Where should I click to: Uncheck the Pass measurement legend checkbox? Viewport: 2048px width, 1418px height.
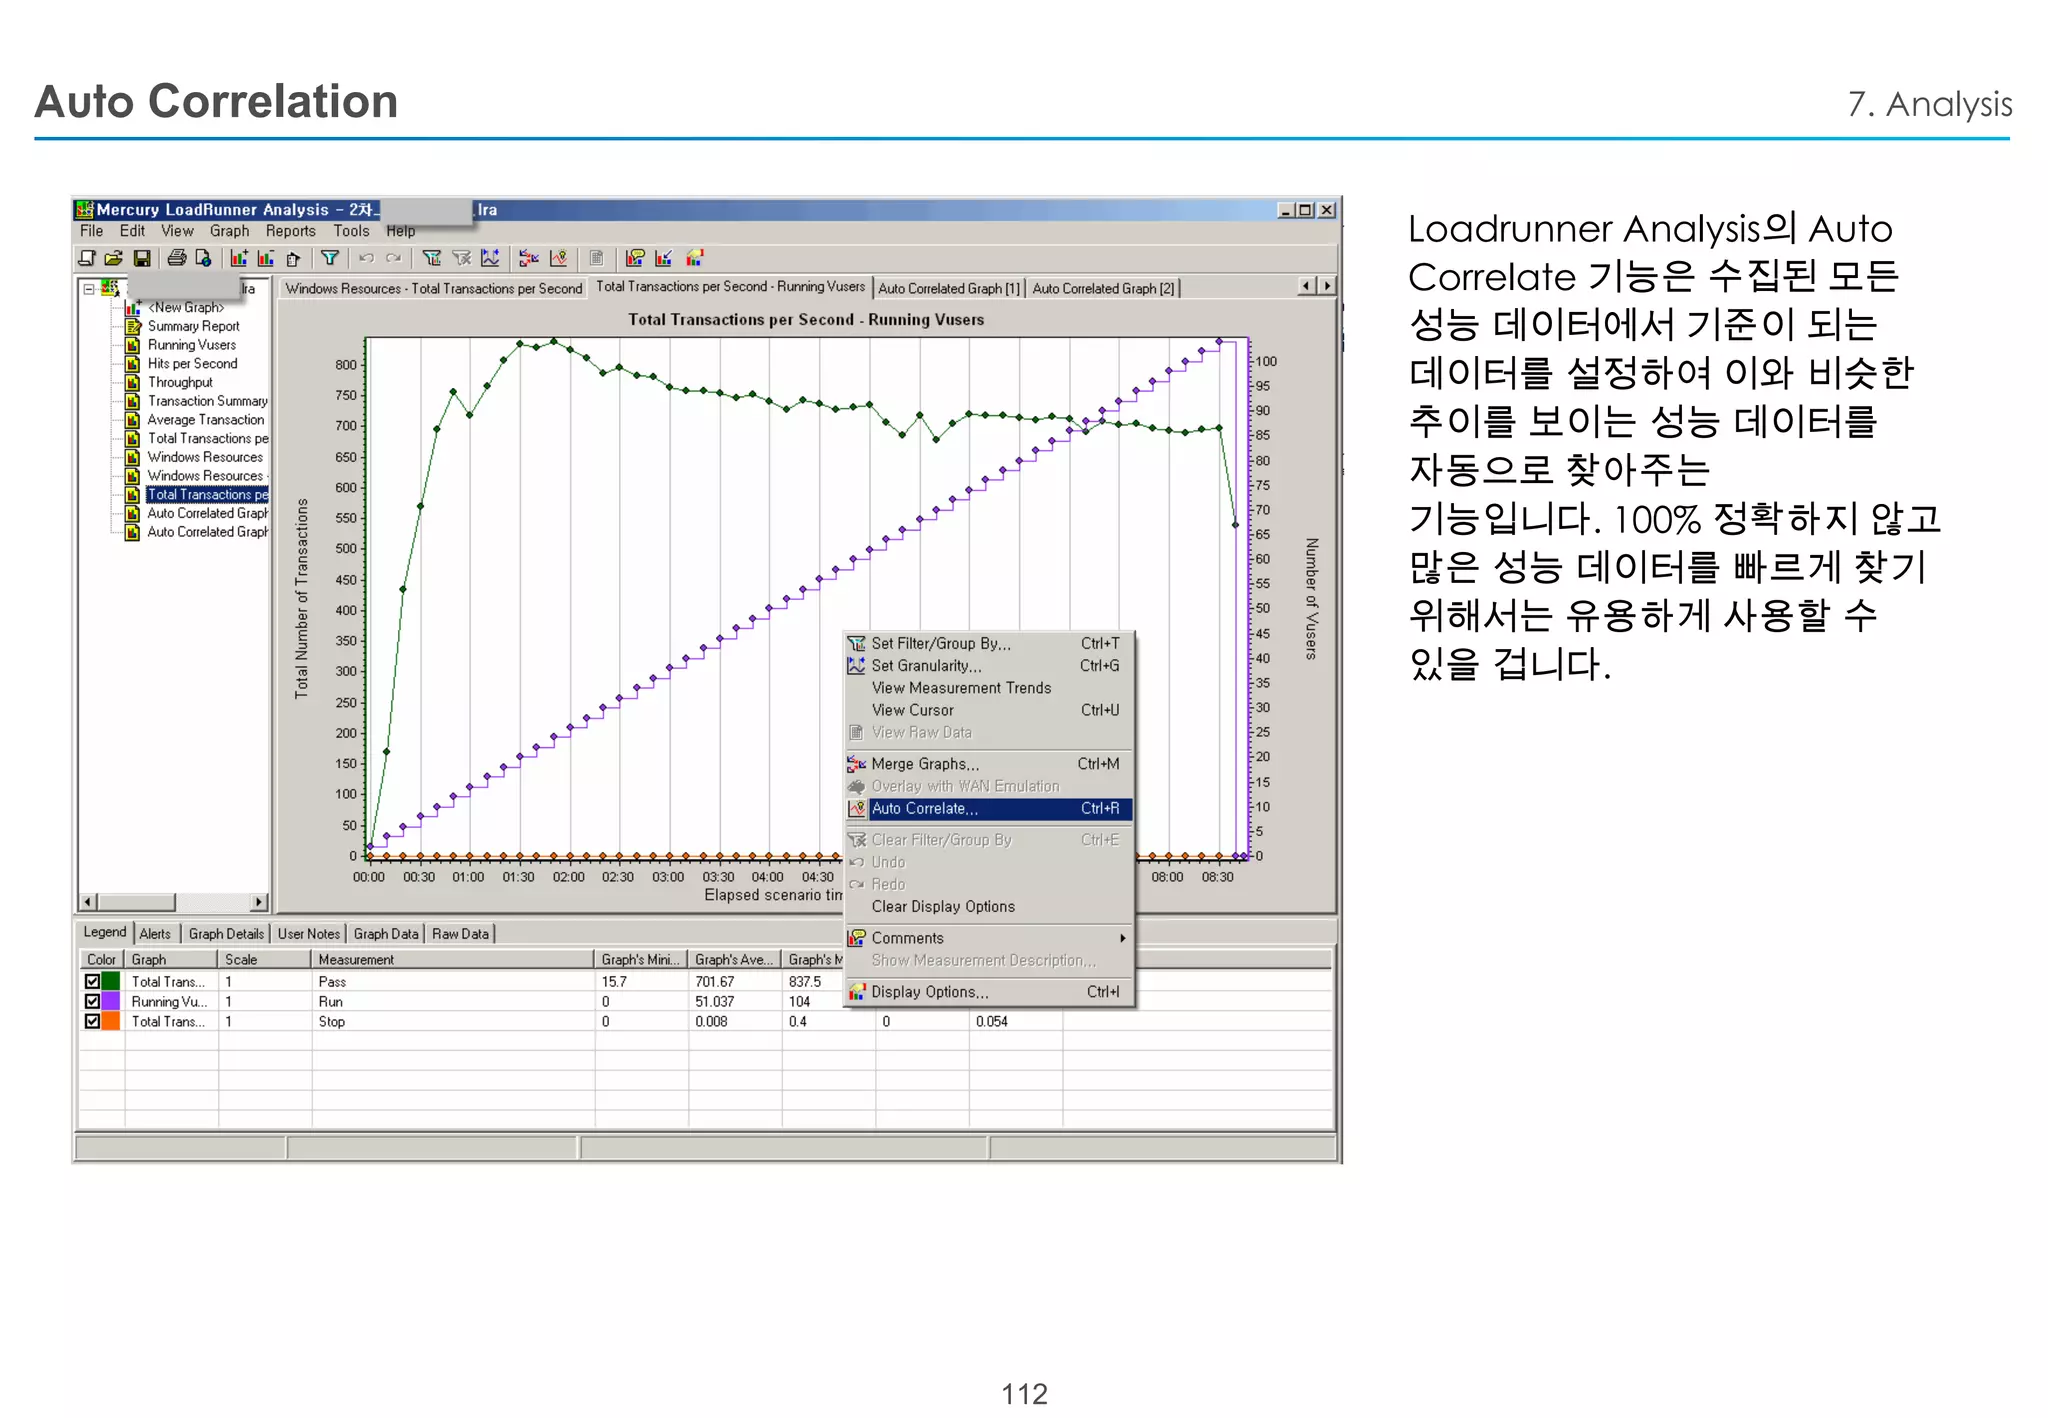pyautogui.click(x=92, y=981)
